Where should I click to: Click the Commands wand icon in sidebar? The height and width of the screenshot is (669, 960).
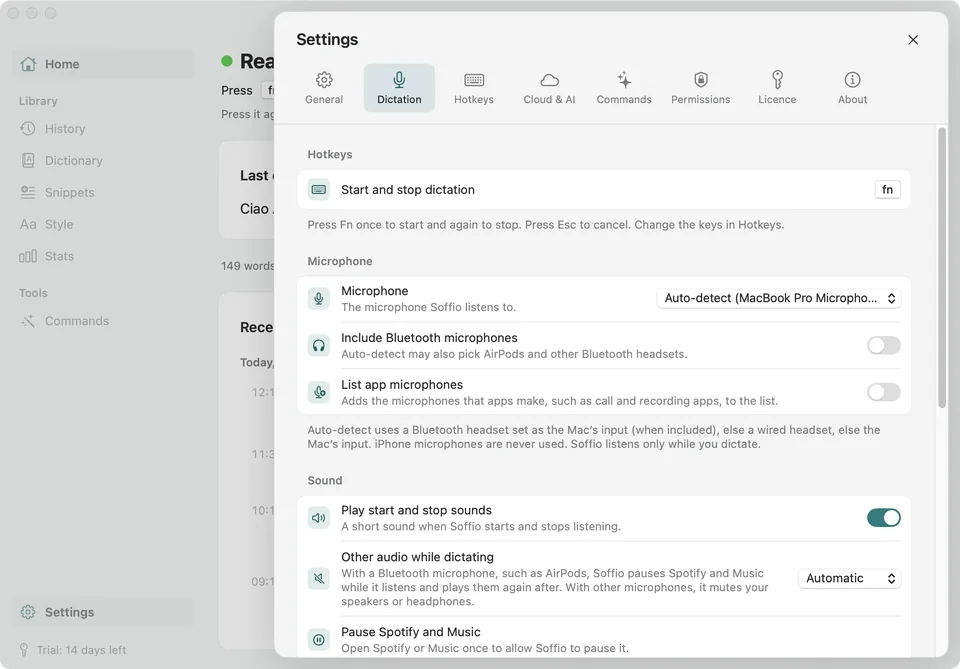pos(28,321)
